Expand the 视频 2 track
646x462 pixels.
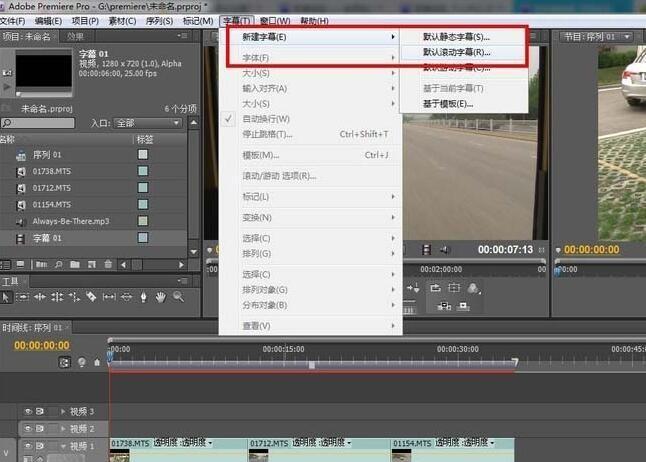tap(63, 429)
